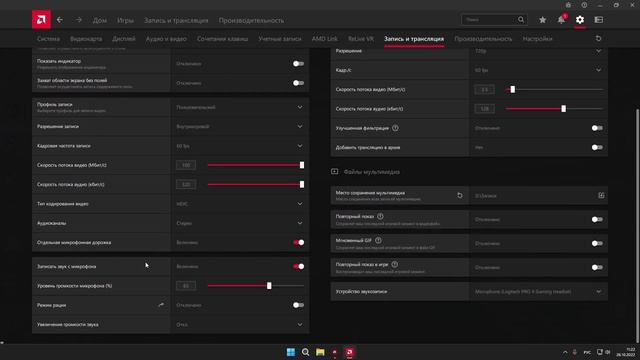
Task: Click the microphone volume percentage value box
Action: pos(186,286)
